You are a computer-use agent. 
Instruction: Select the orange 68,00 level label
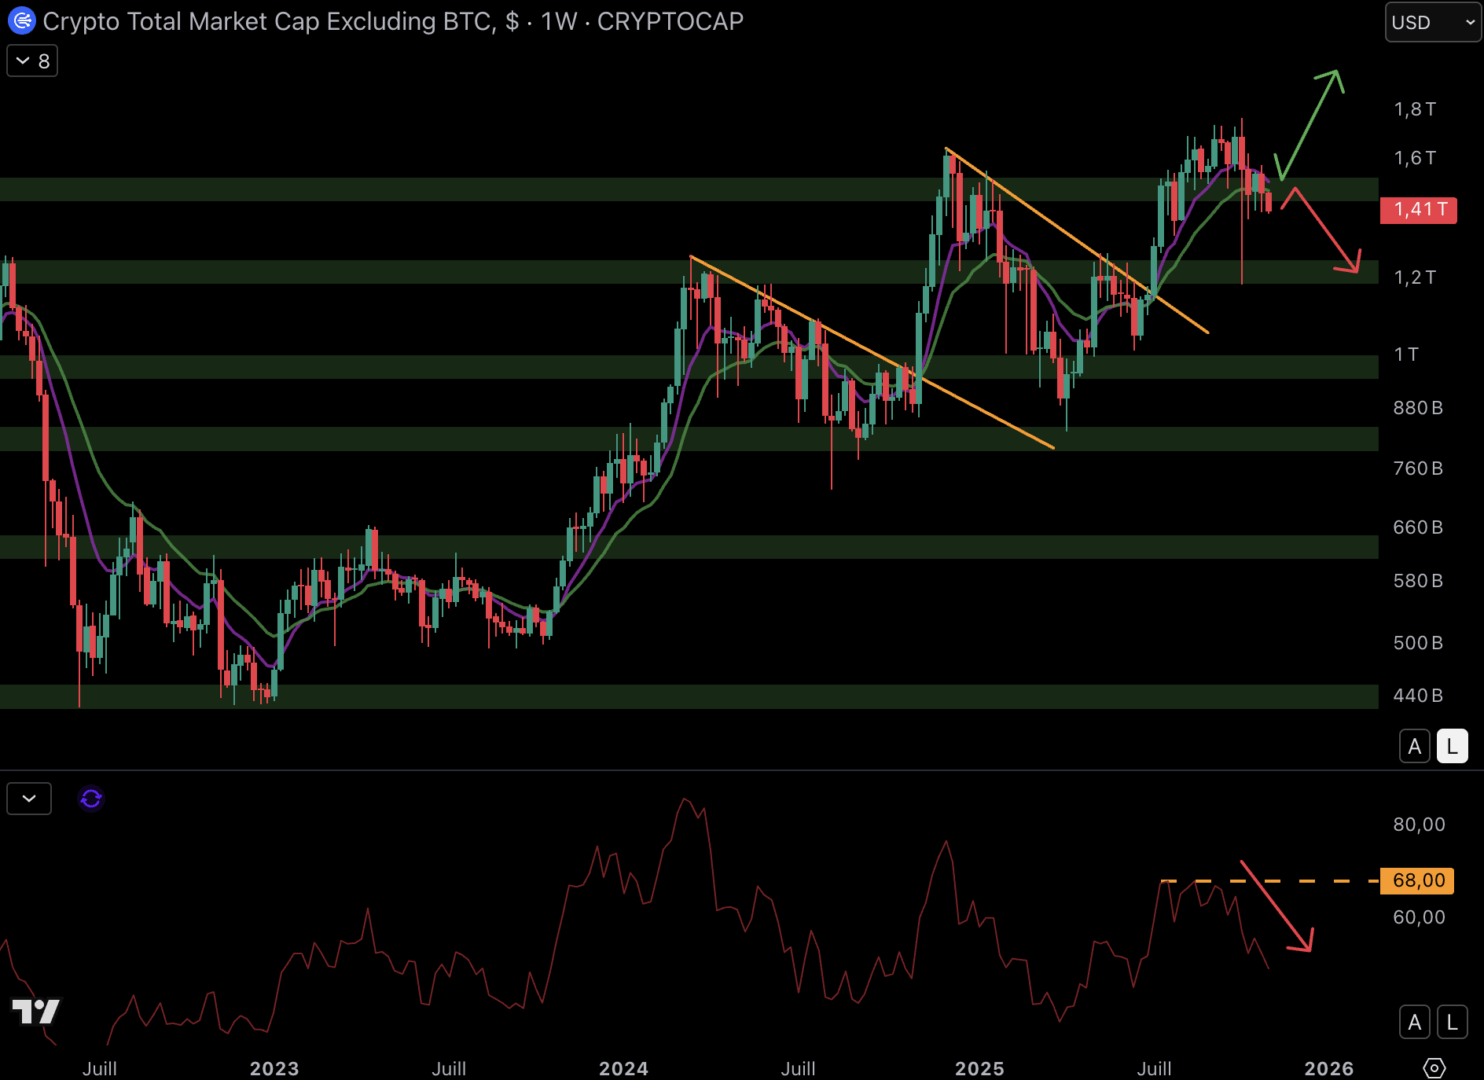pos(1418,880)
